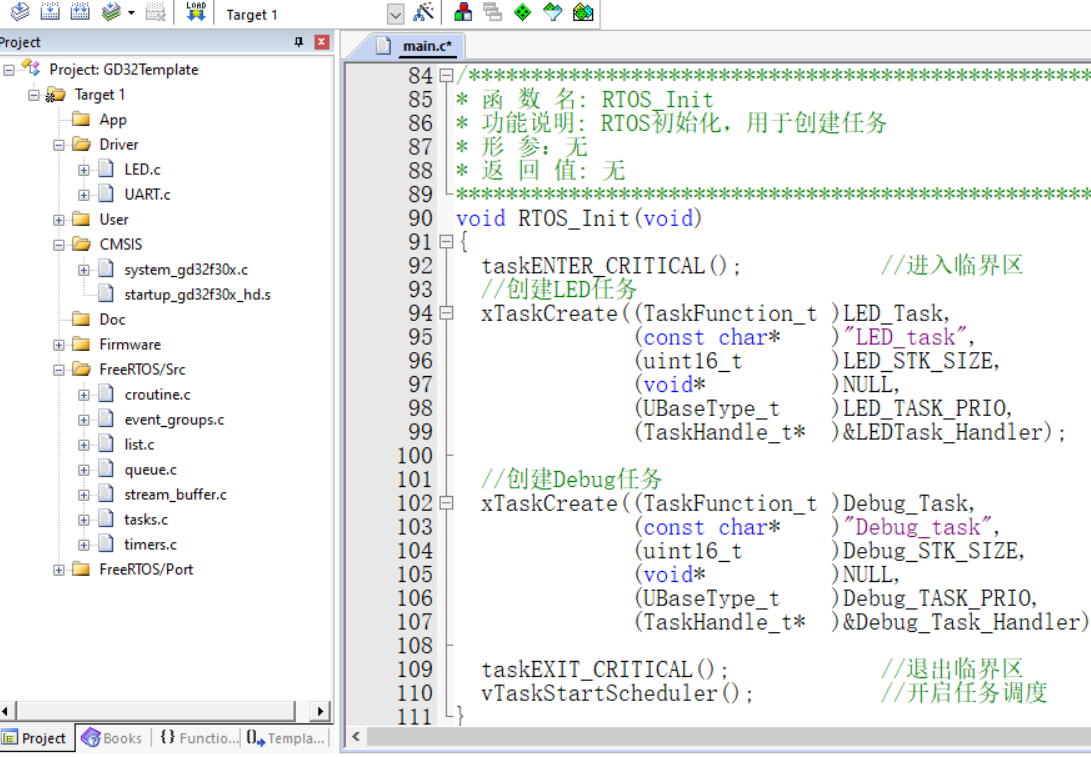The height and width of the screenshot is (757, 1091).
Task: Click the Translate toolbar icon
Action: click(x=19, y=12)
